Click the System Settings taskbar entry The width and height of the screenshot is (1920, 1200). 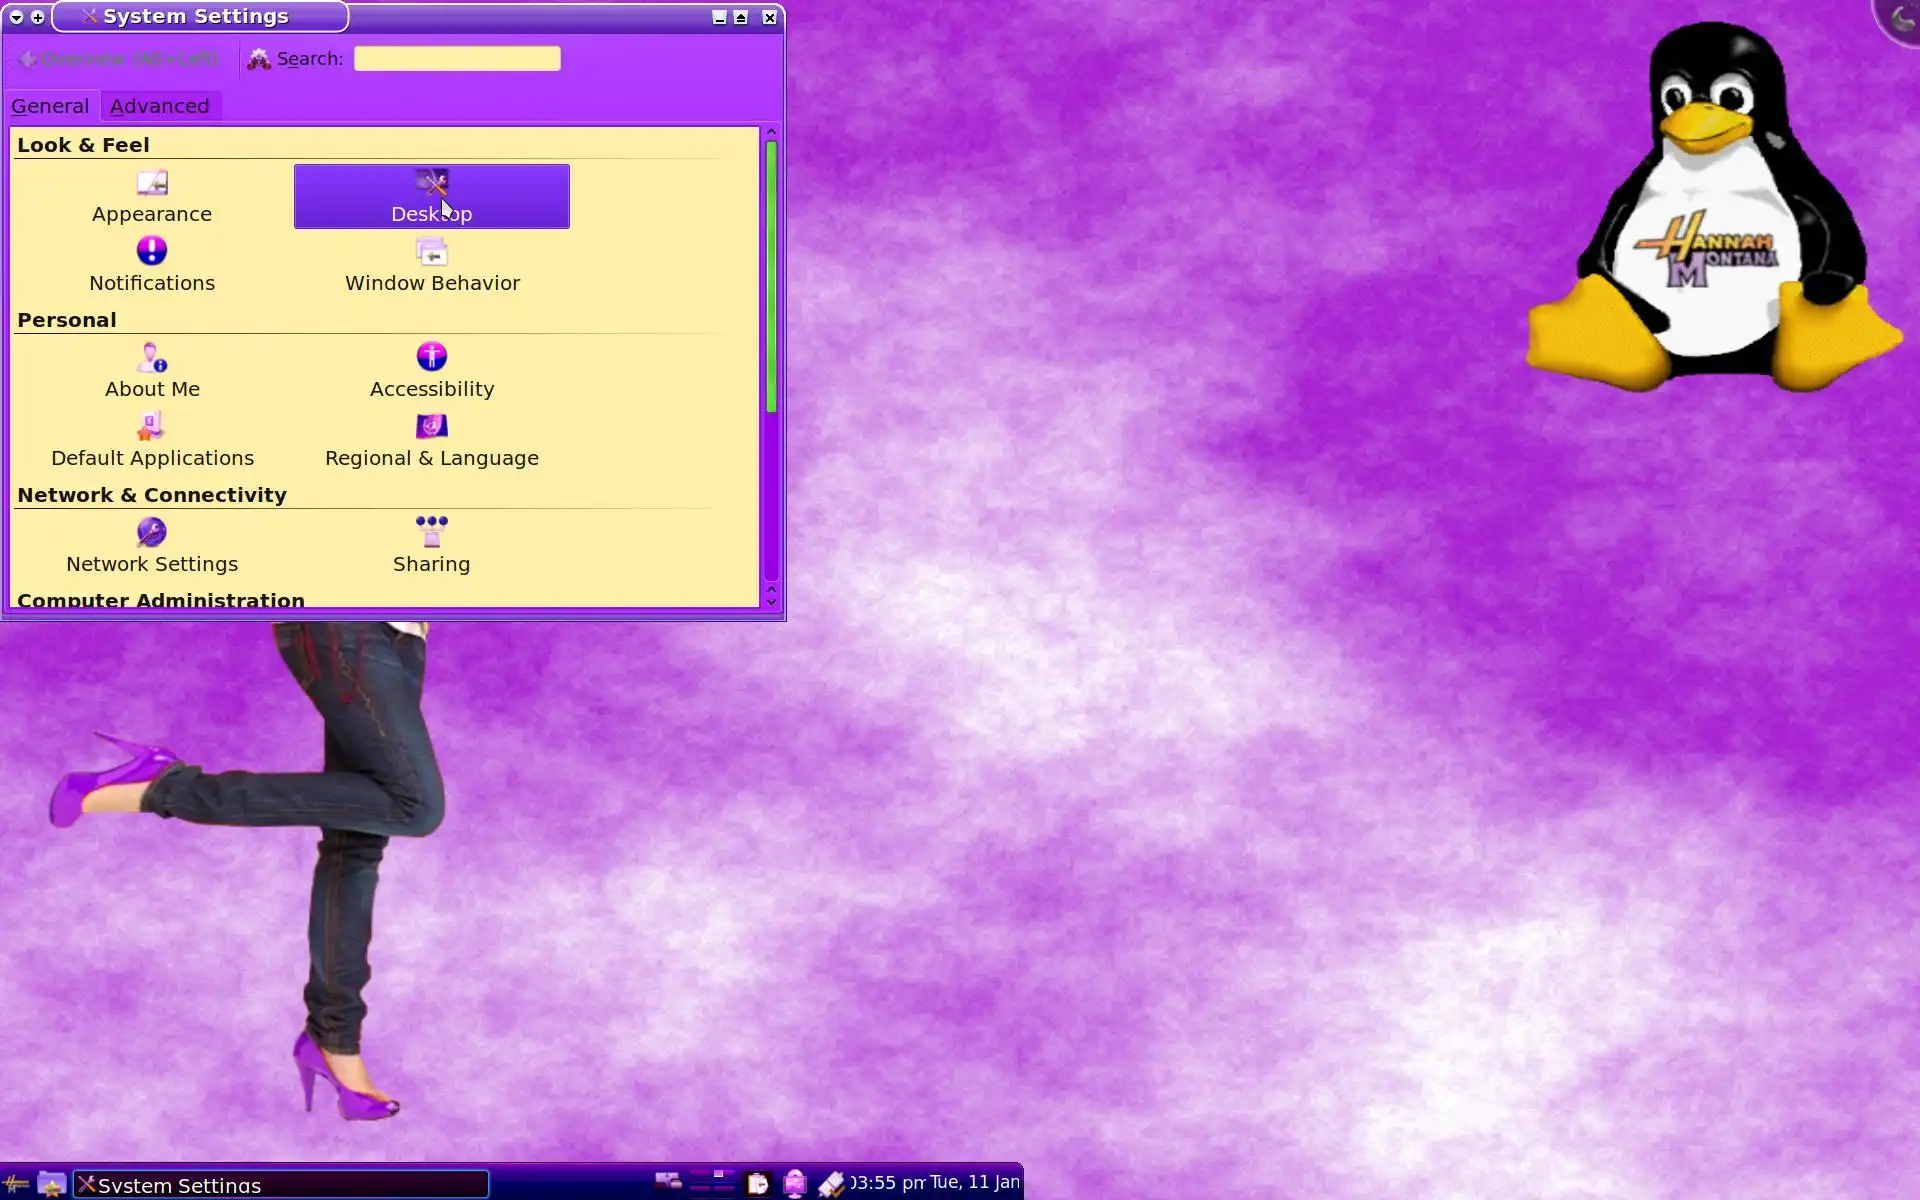click(x=281, y=1185)
